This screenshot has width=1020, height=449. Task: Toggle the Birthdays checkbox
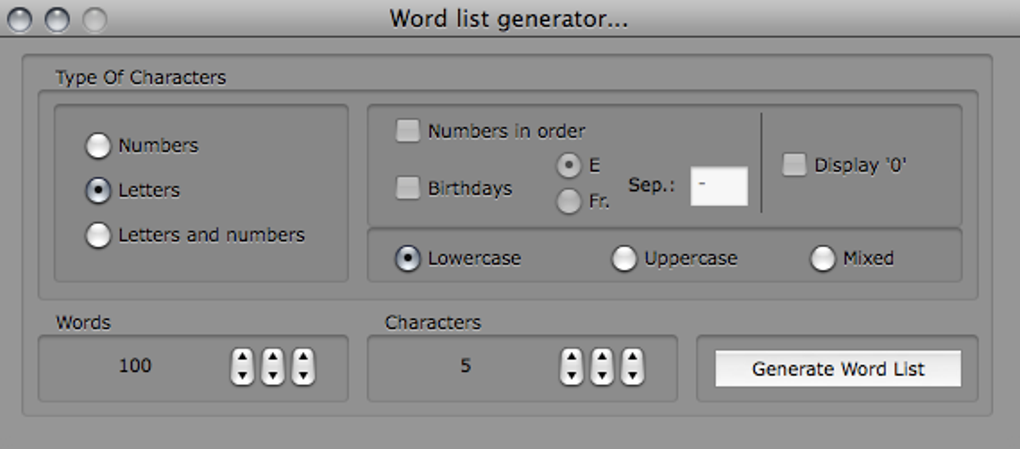click(408, 188)
